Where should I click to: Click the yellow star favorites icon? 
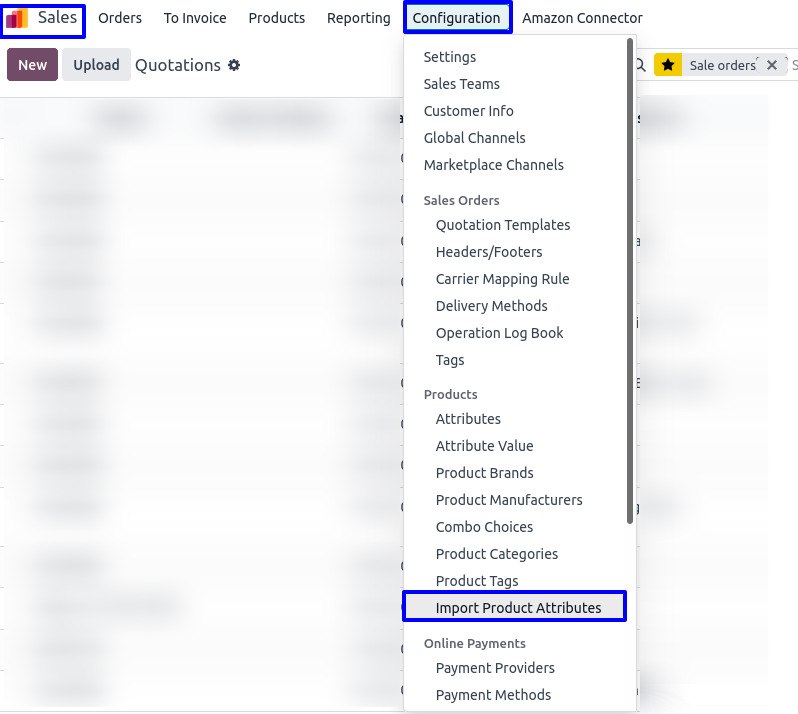coord(668,65)
